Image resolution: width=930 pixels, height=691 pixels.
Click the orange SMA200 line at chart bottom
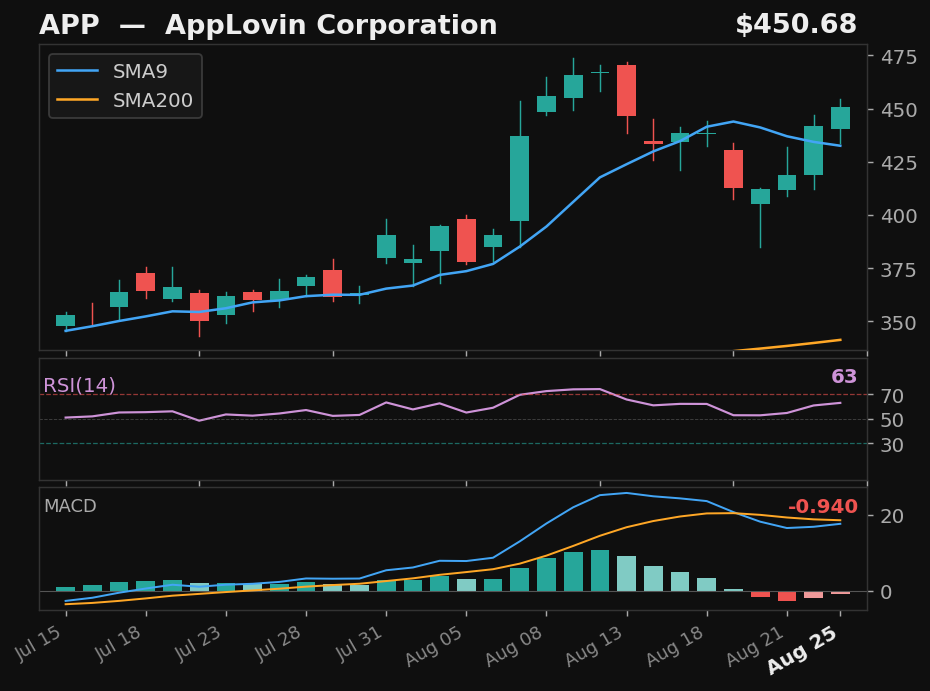pyautogui.click(x=788, y=345)
